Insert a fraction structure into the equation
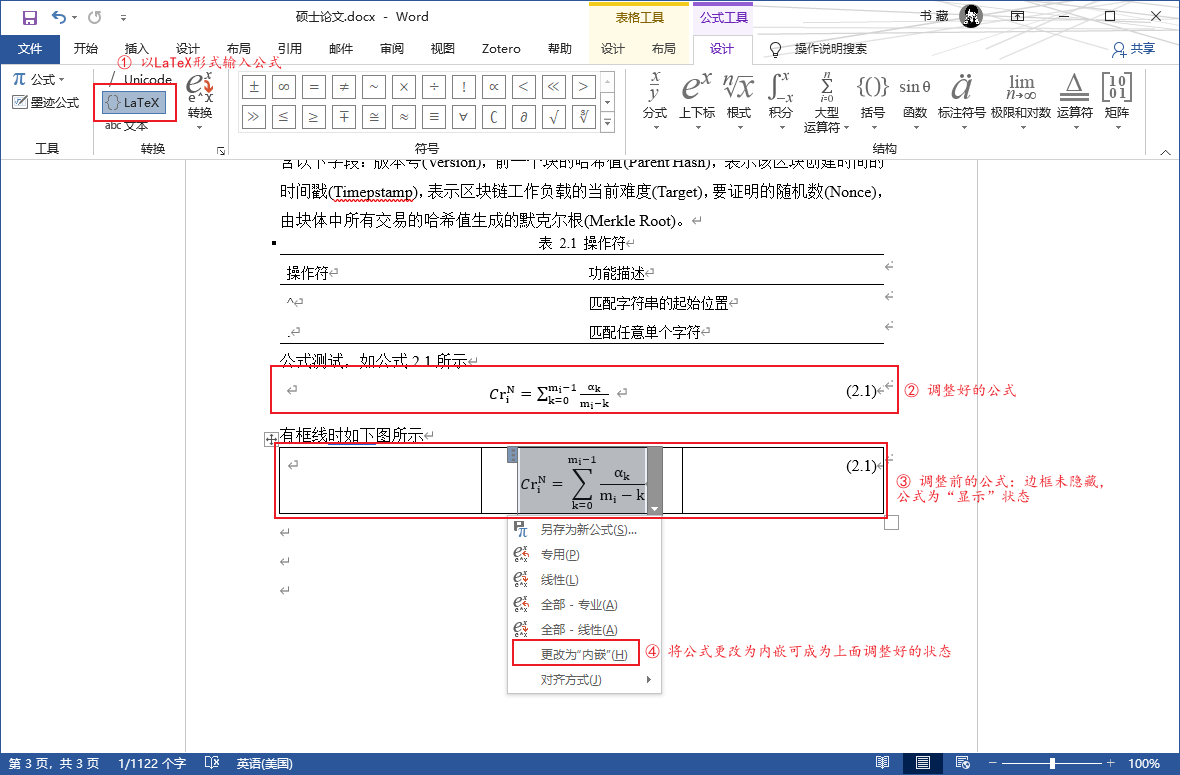Screen dimensions: 1180x775 coord(654,97)
